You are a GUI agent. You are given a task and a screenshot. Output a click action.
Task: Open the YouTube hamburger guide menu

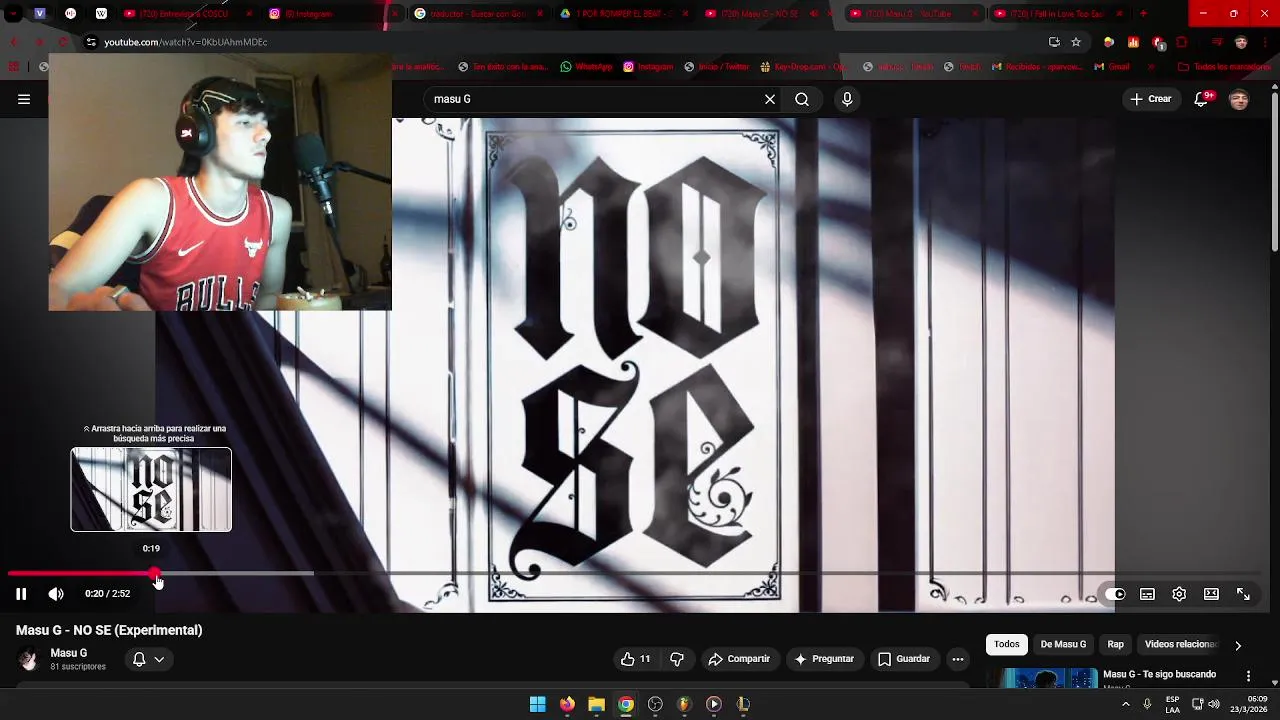point(24,99)
